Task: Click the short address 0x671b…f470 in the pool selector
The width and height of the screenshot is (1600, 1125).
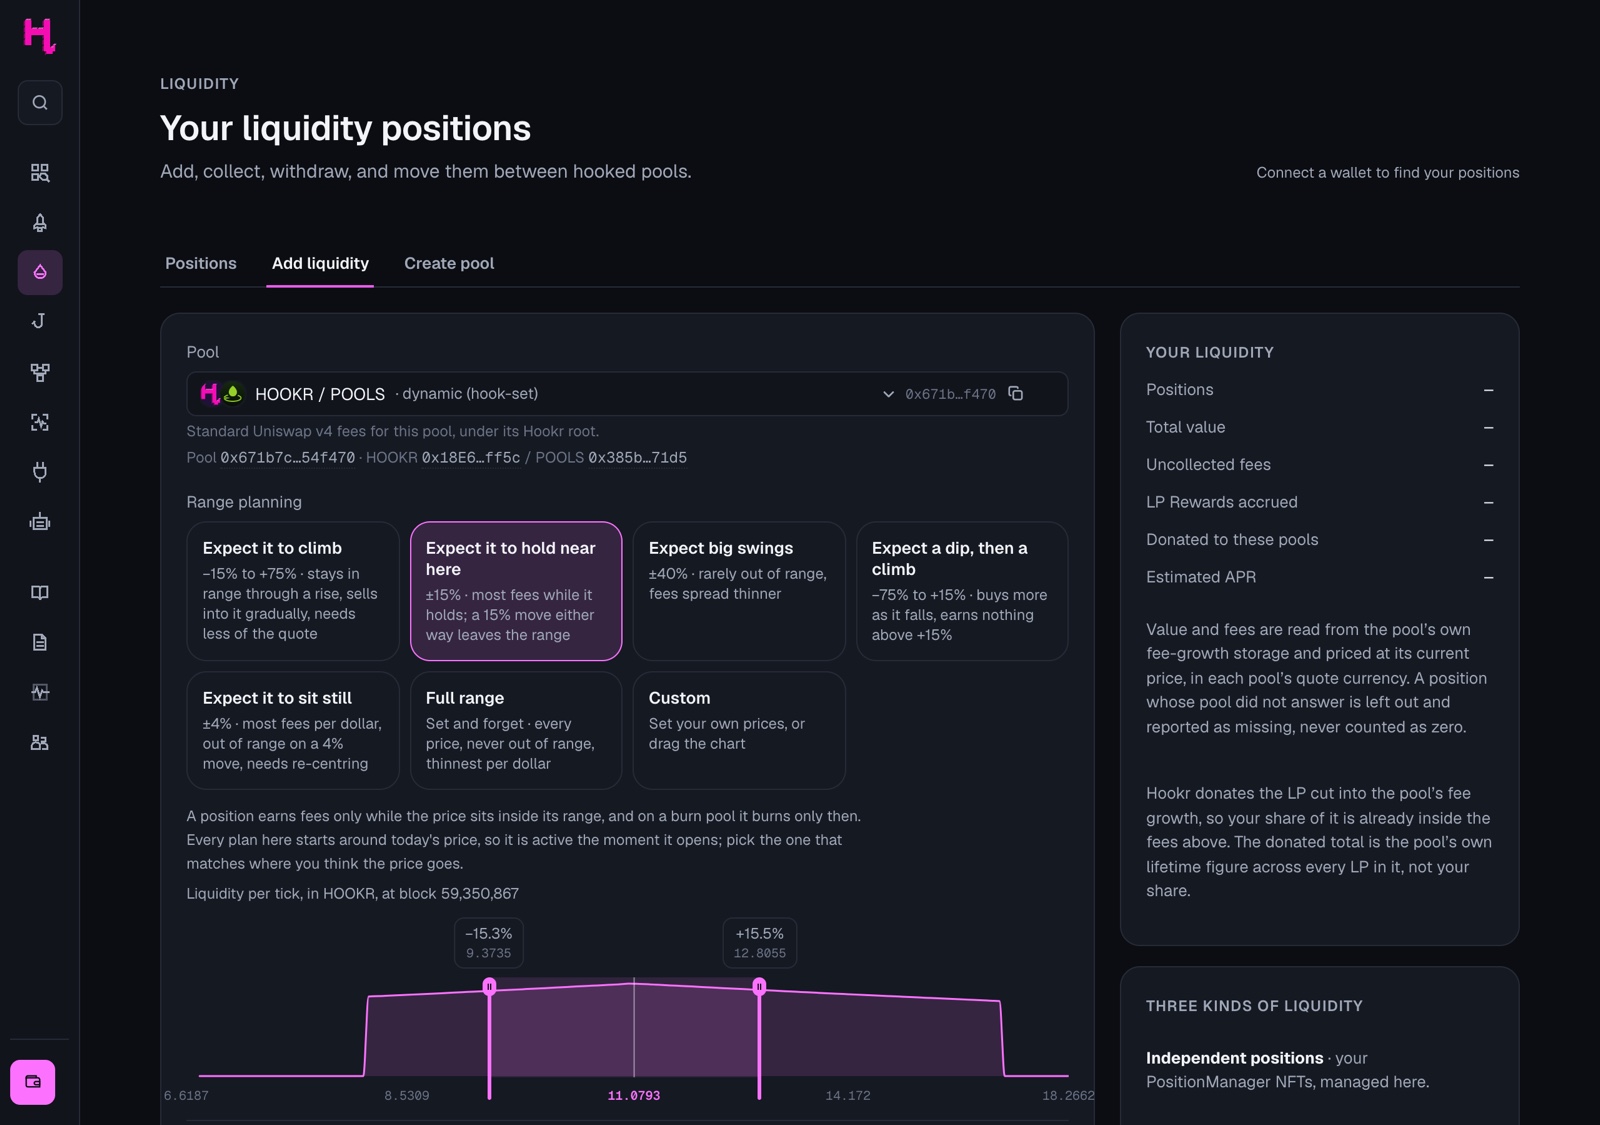Action: click(950, 394)
